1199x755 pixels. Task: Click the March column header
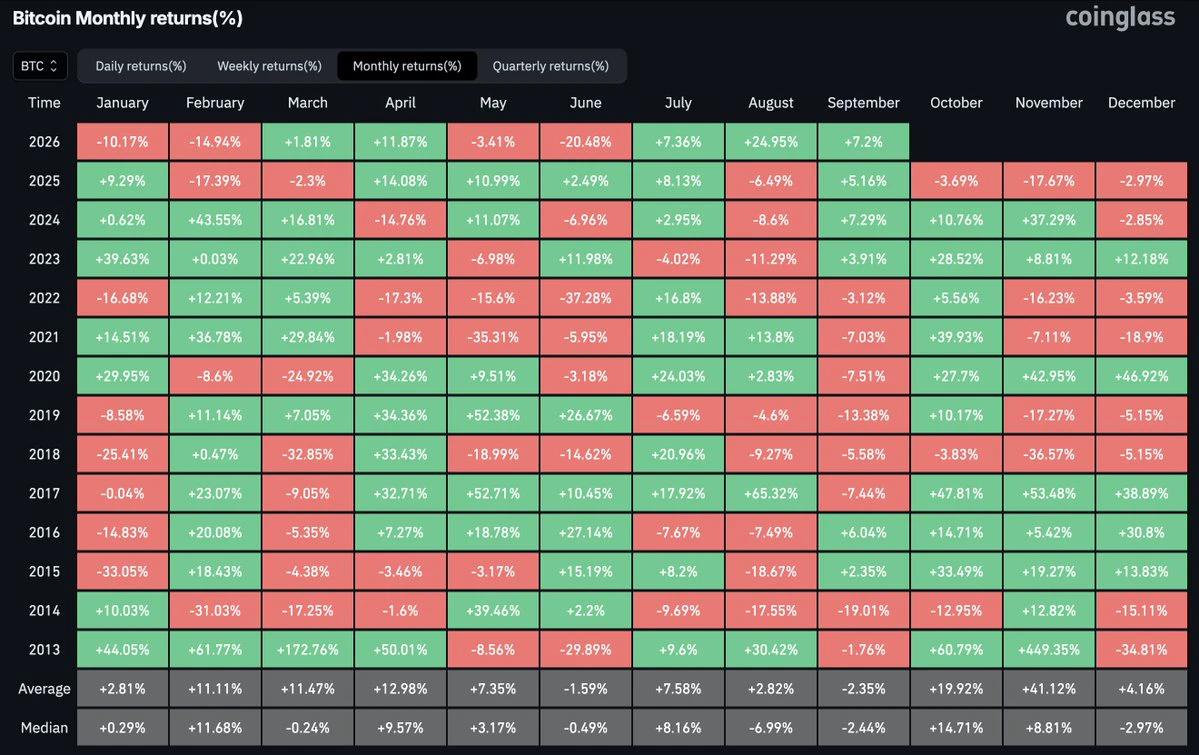pos(307,103)
